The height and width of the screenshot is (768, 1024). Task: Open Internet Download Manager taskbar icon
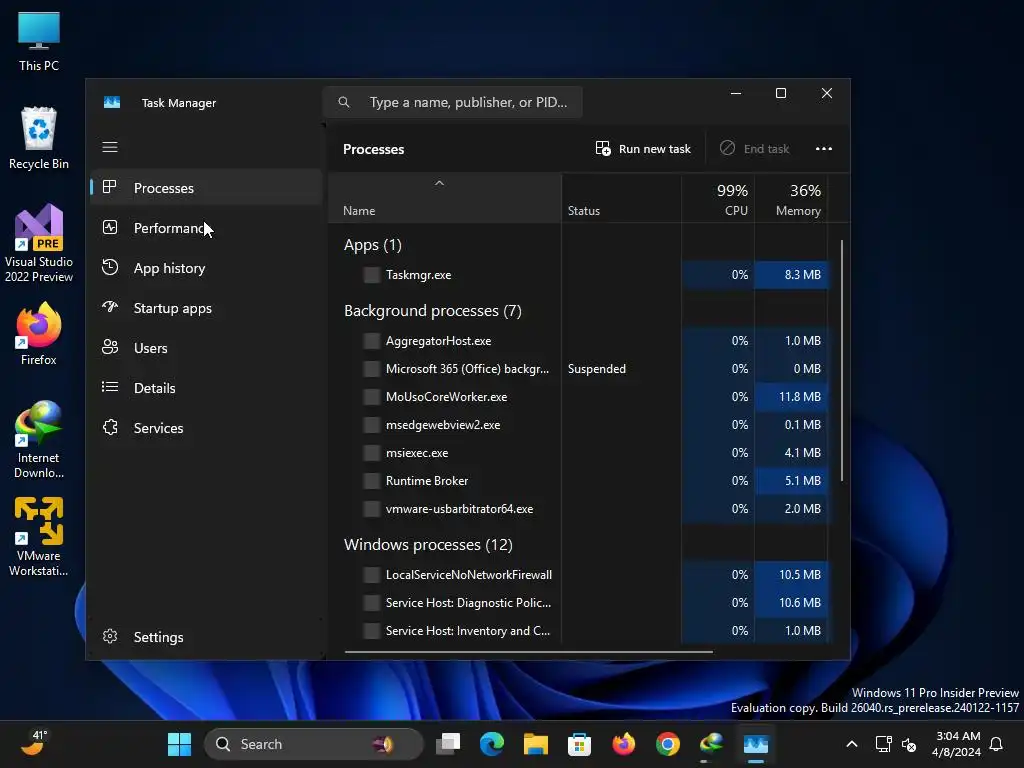coord(711,744)
